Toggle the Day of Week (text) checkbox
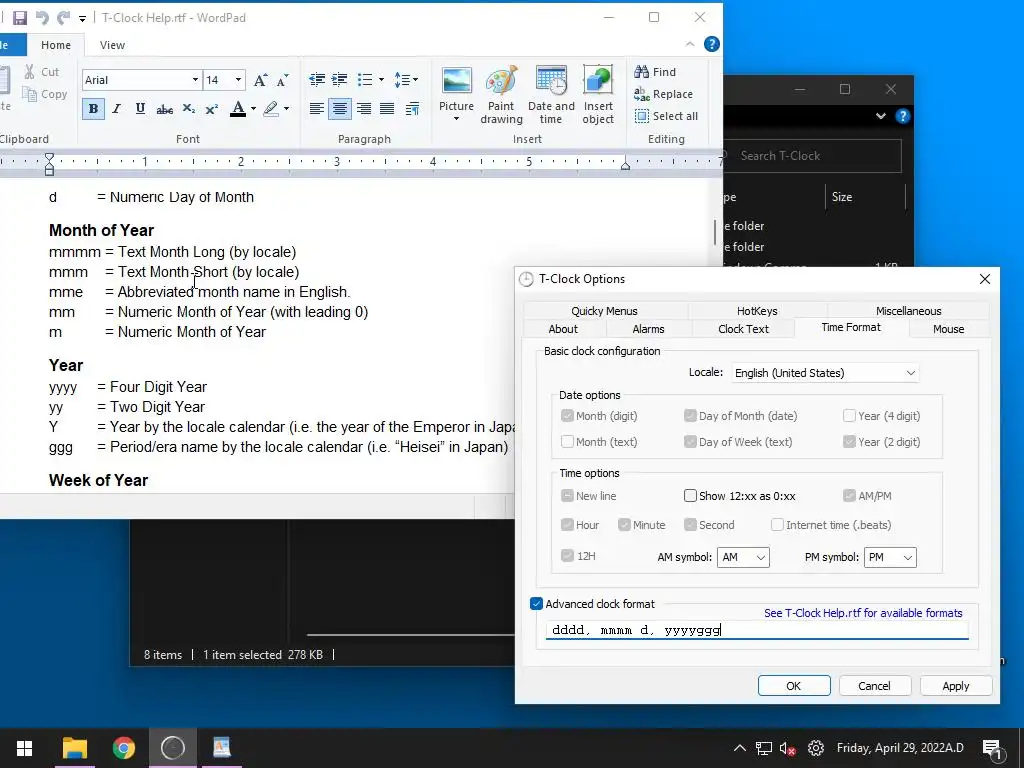Screen dimensions: 1024x768 [x=690, y=442]
